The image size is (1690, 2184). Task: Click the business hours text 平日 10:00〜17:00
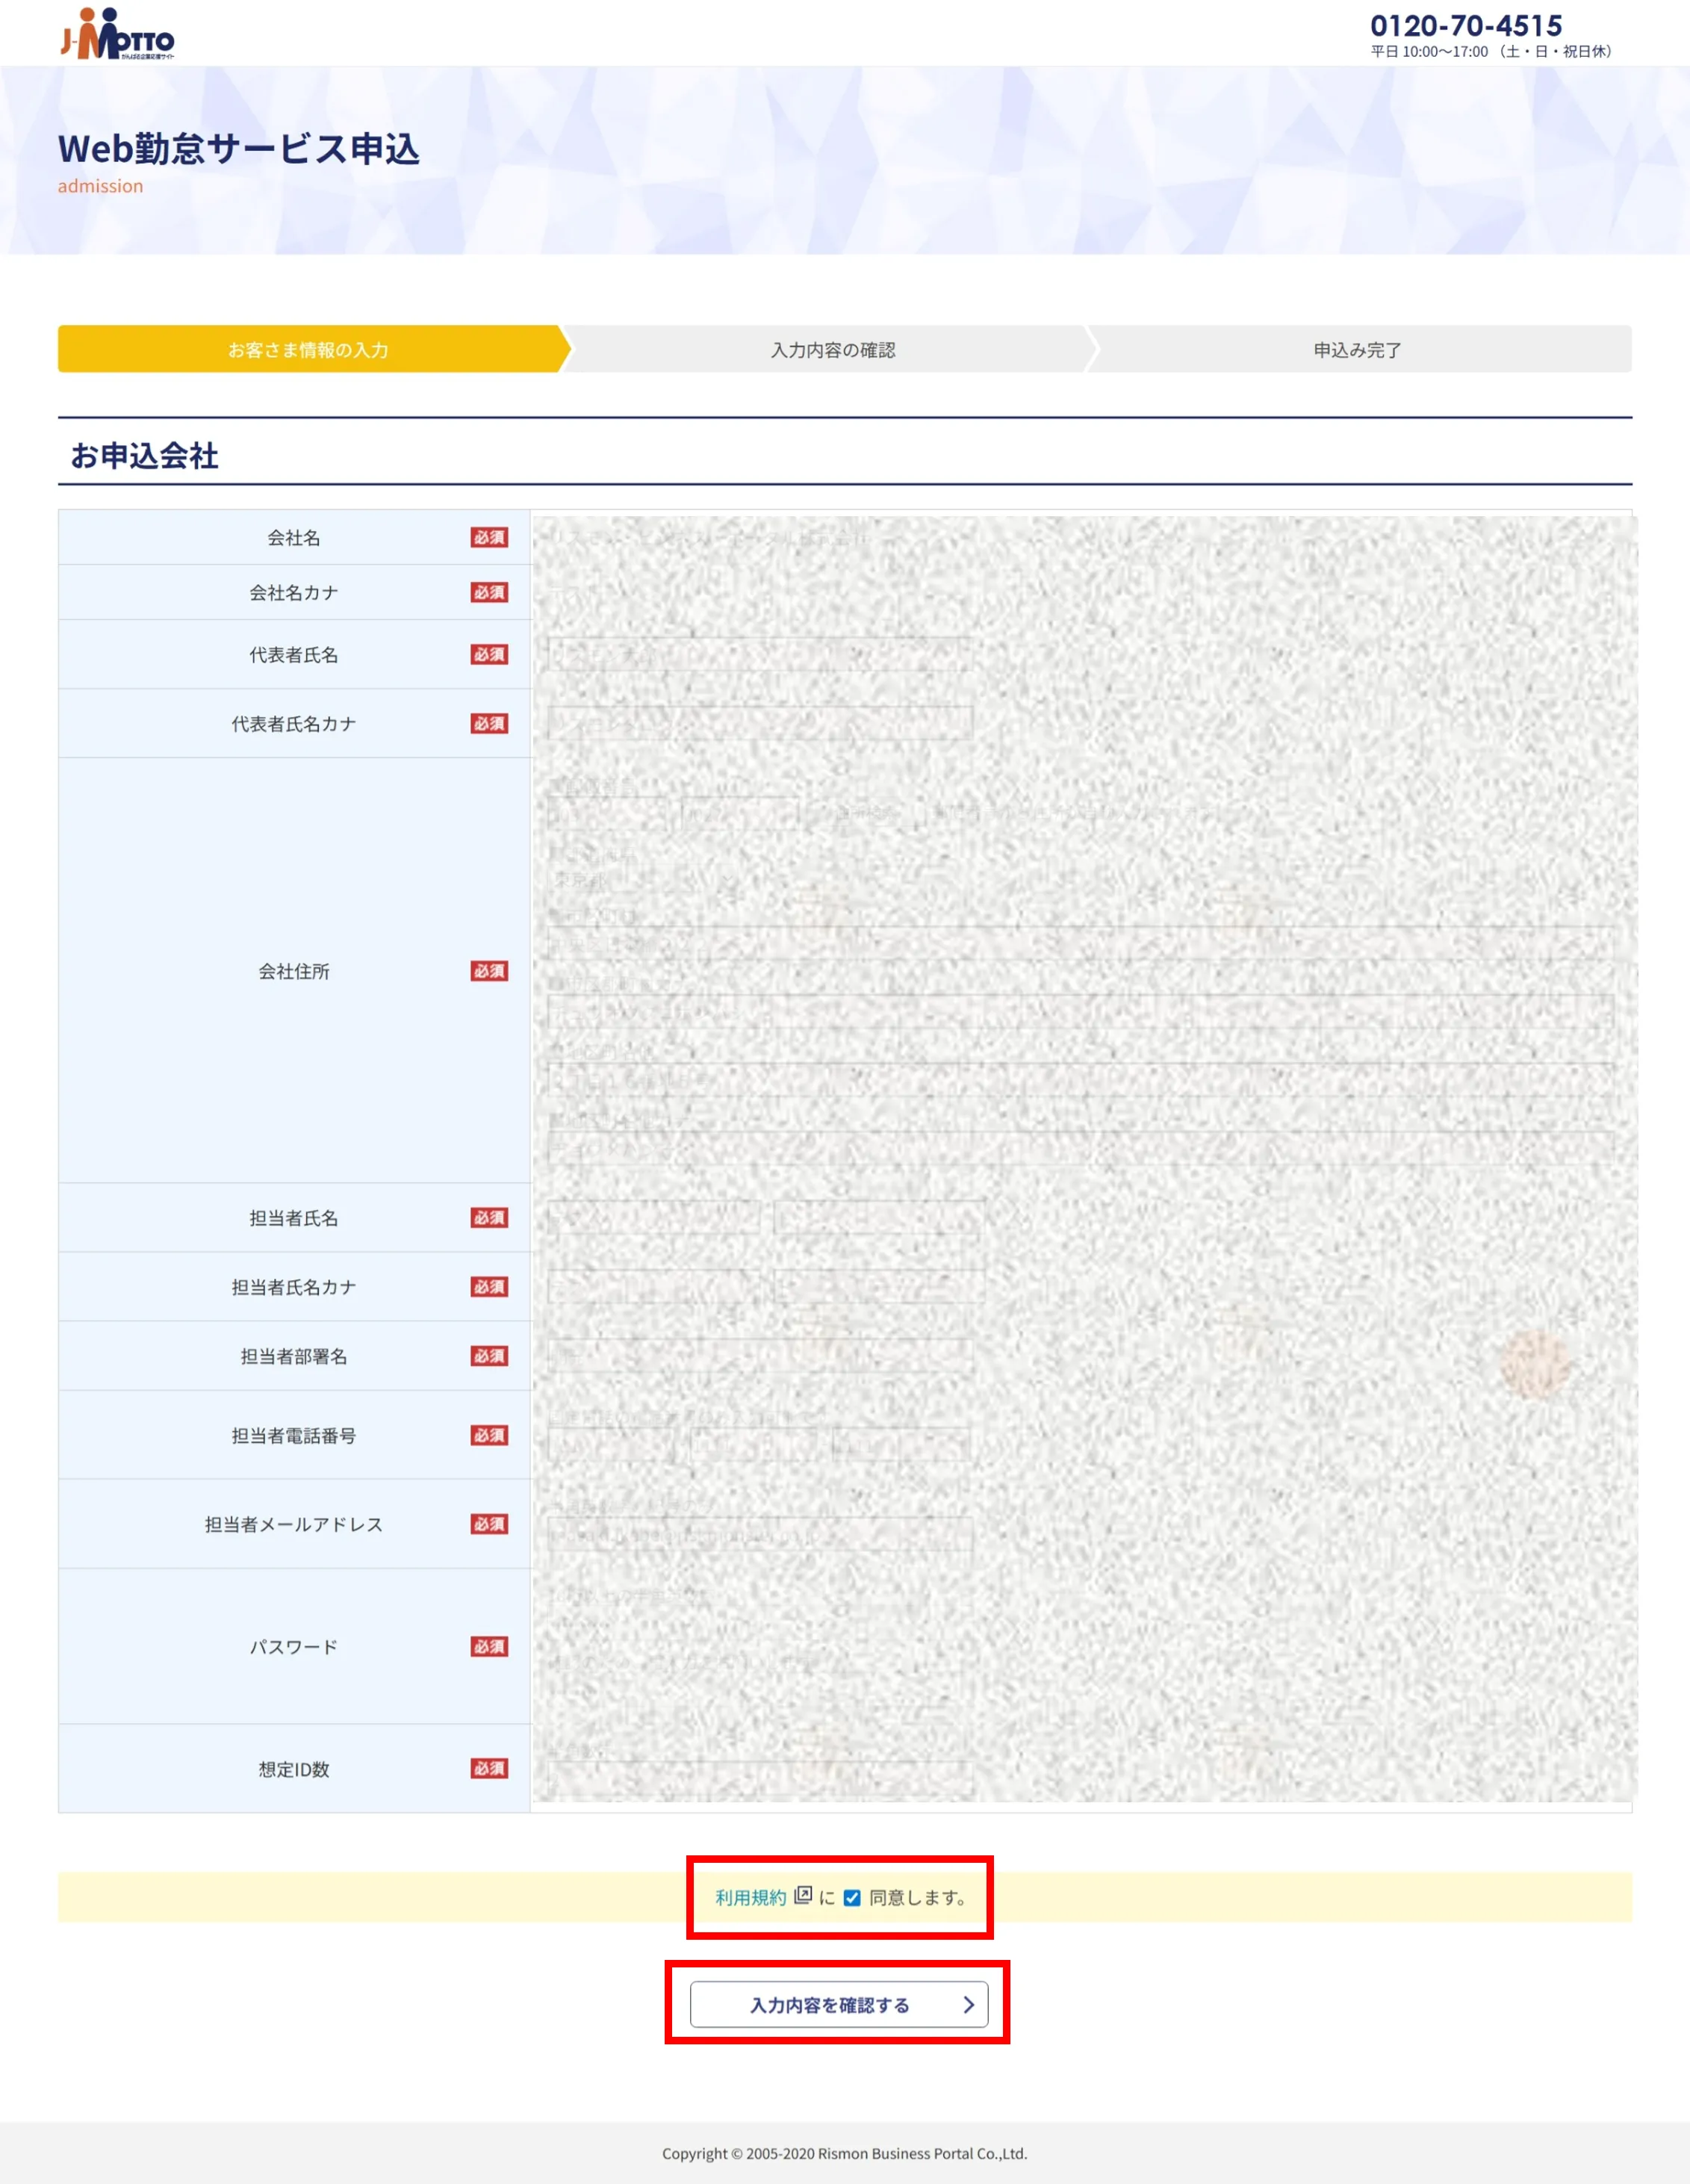1429,51
